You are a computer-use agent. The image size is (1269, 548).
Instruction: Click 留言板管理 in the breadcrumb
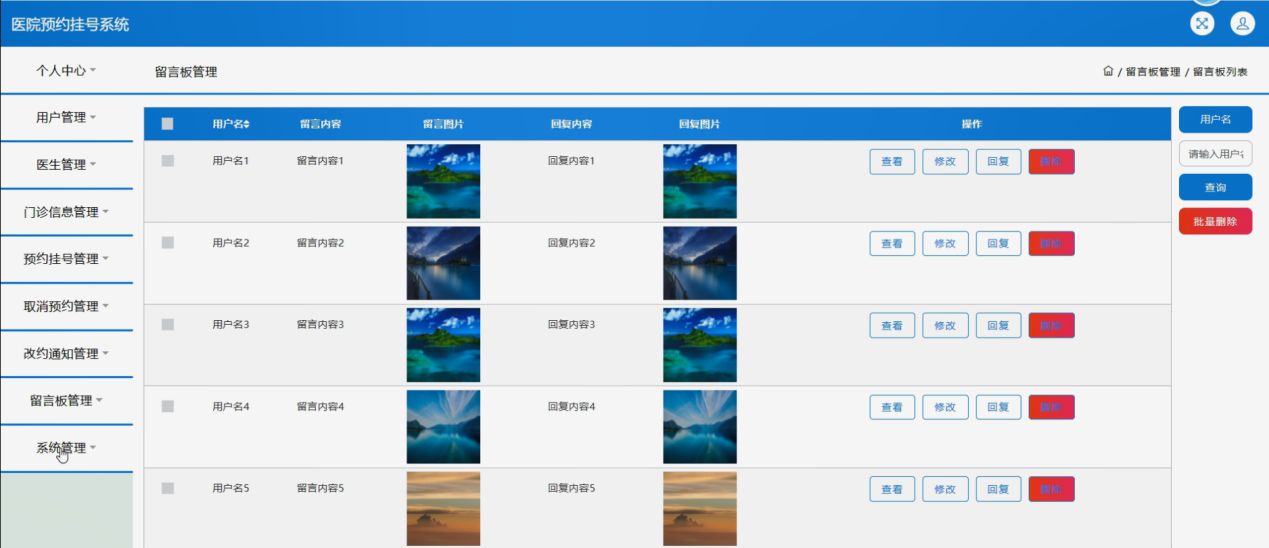[1153, 72]
